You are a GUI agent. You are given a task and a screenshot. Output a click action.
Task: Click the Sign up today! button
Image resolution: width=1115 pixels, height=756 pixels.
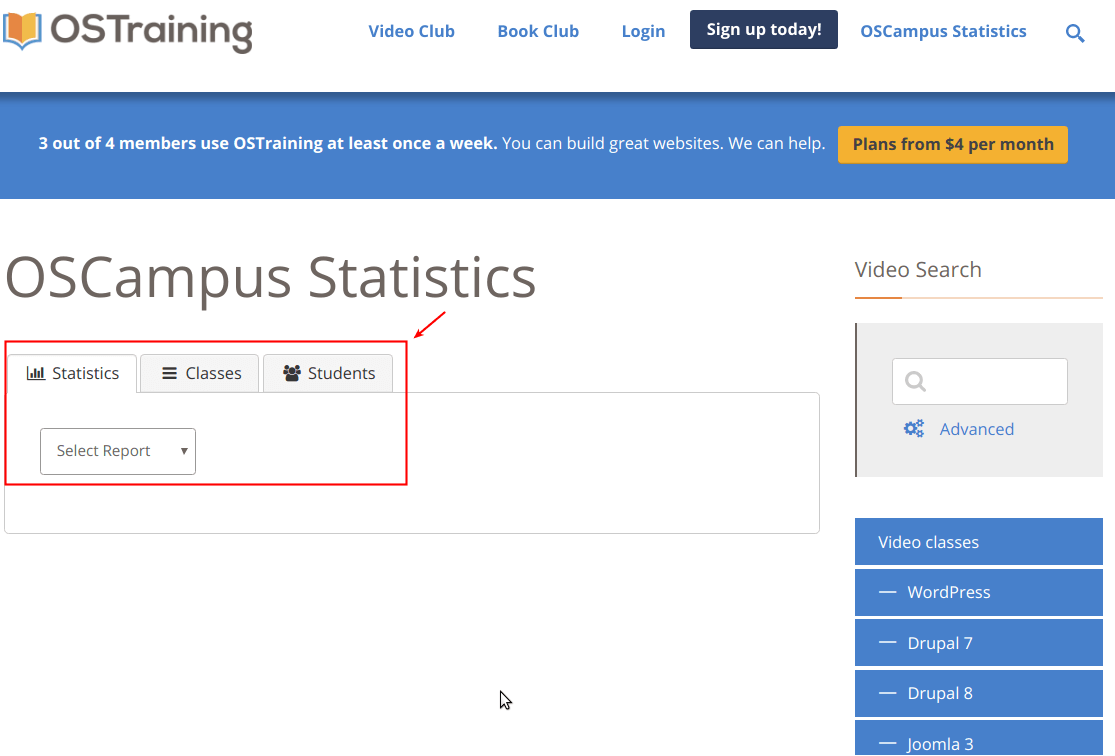(x=764, y=30)
